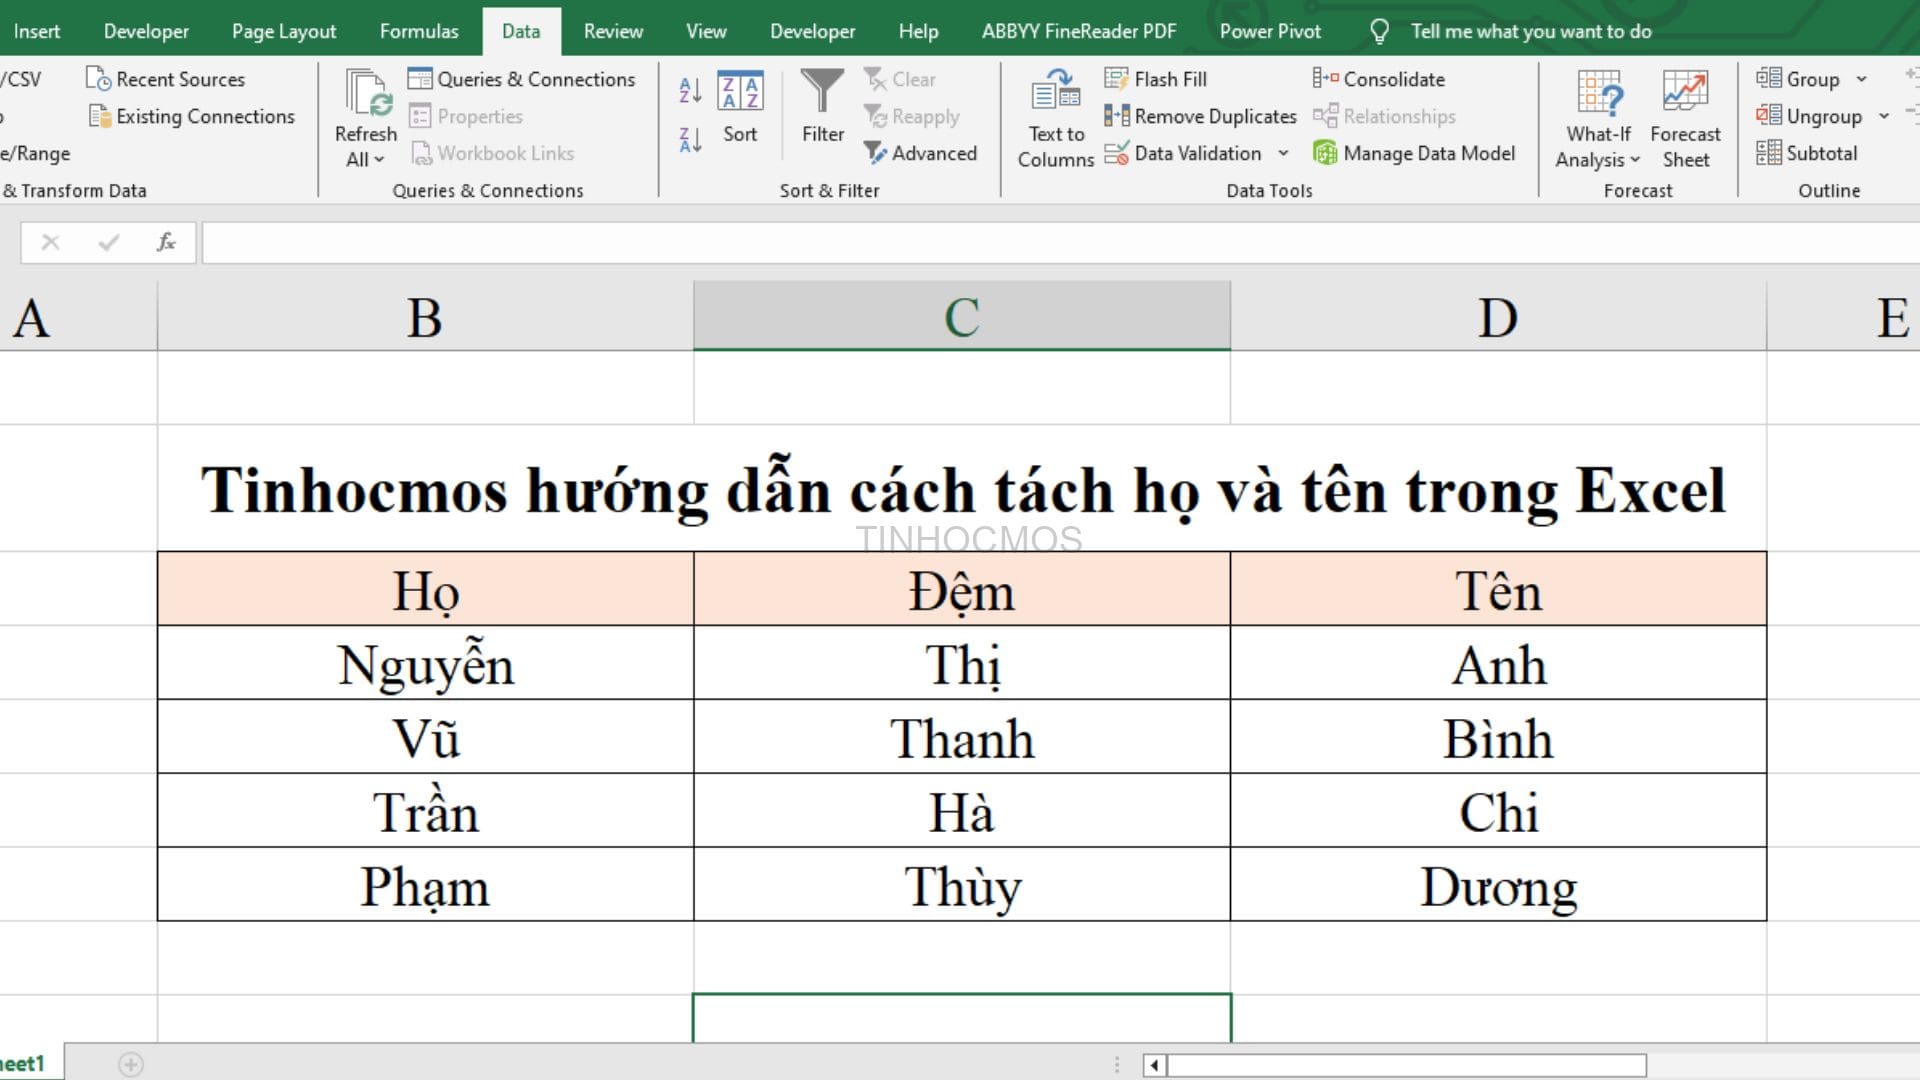1920x1080 pixels.
Task: Select the cell containing Thanh
Action: tap(961, 737)
